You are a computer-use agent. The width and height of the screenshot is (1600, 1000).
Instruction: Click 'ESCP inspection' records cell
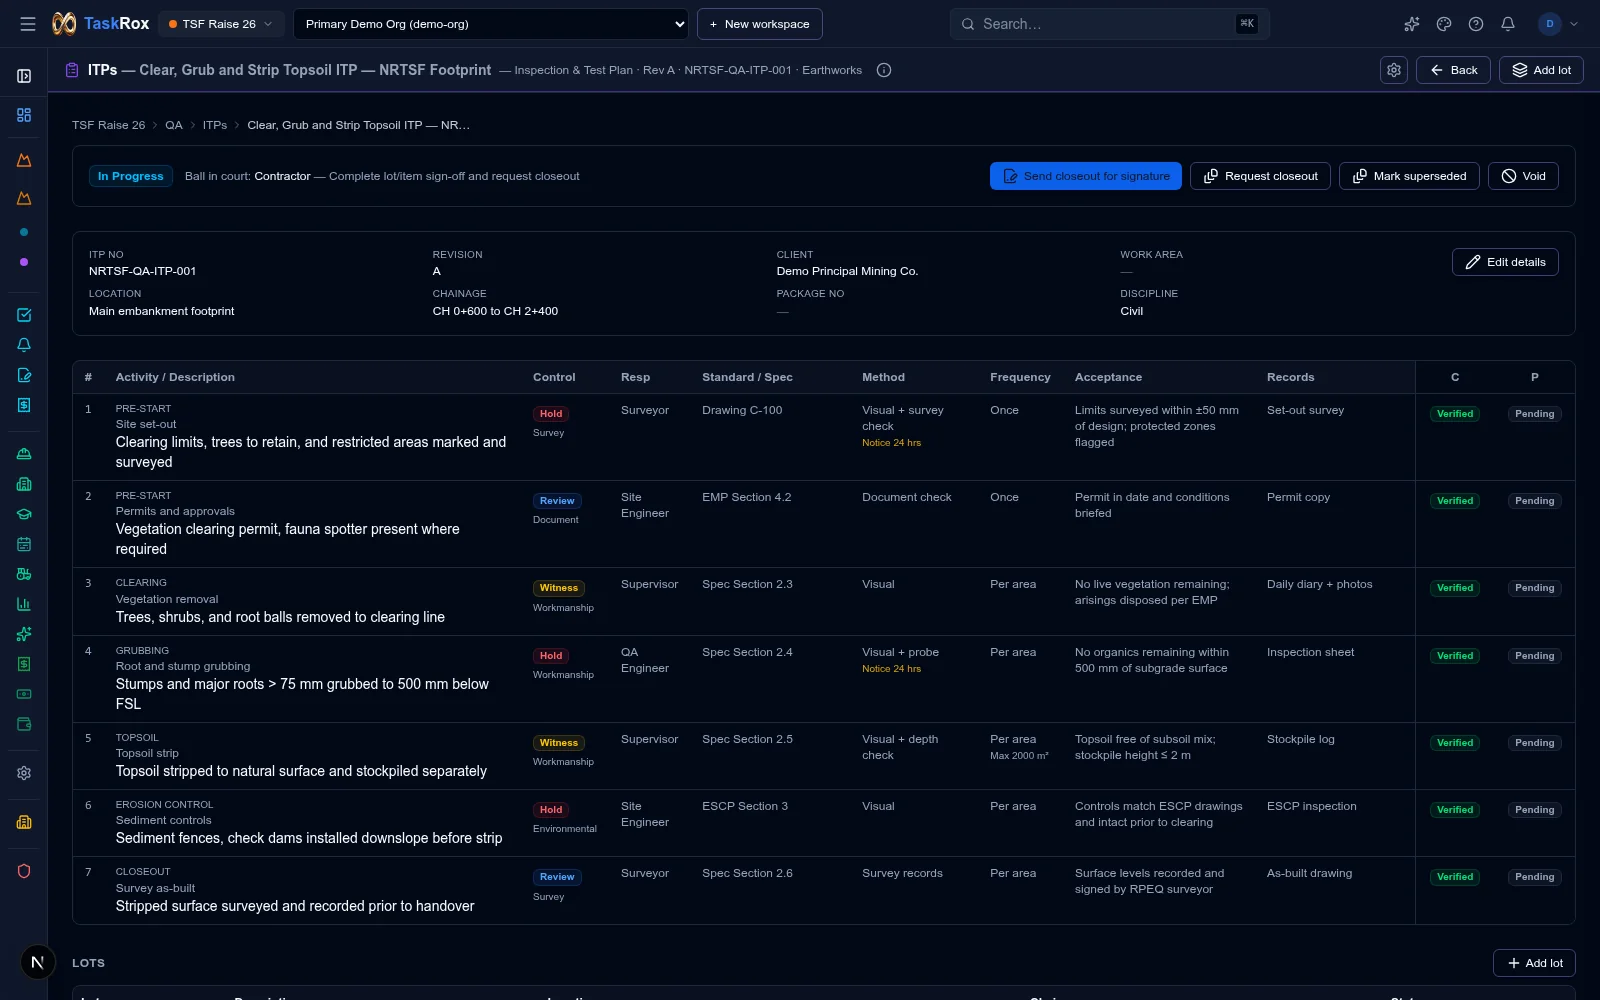click(x=1312, y=806)
